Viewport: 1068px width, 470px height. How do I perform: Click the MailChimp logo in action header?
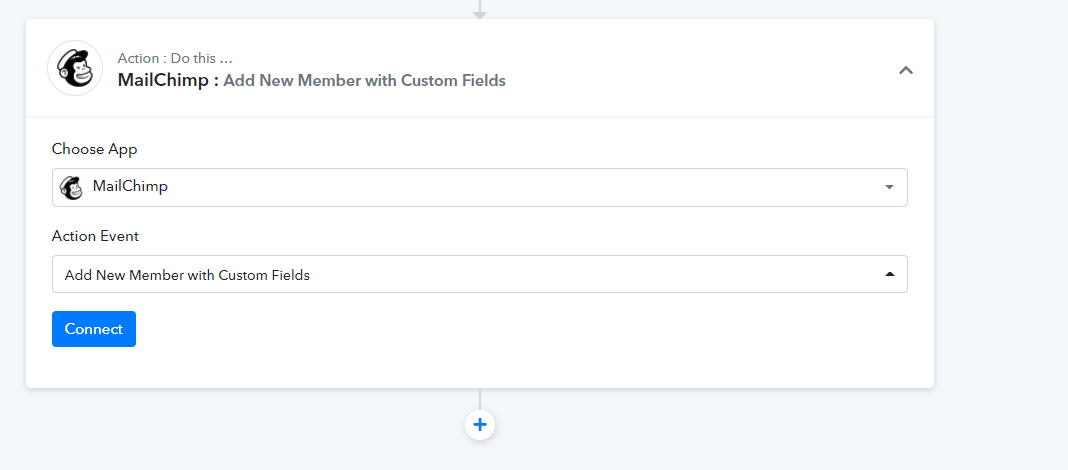(x=75, y=68)
